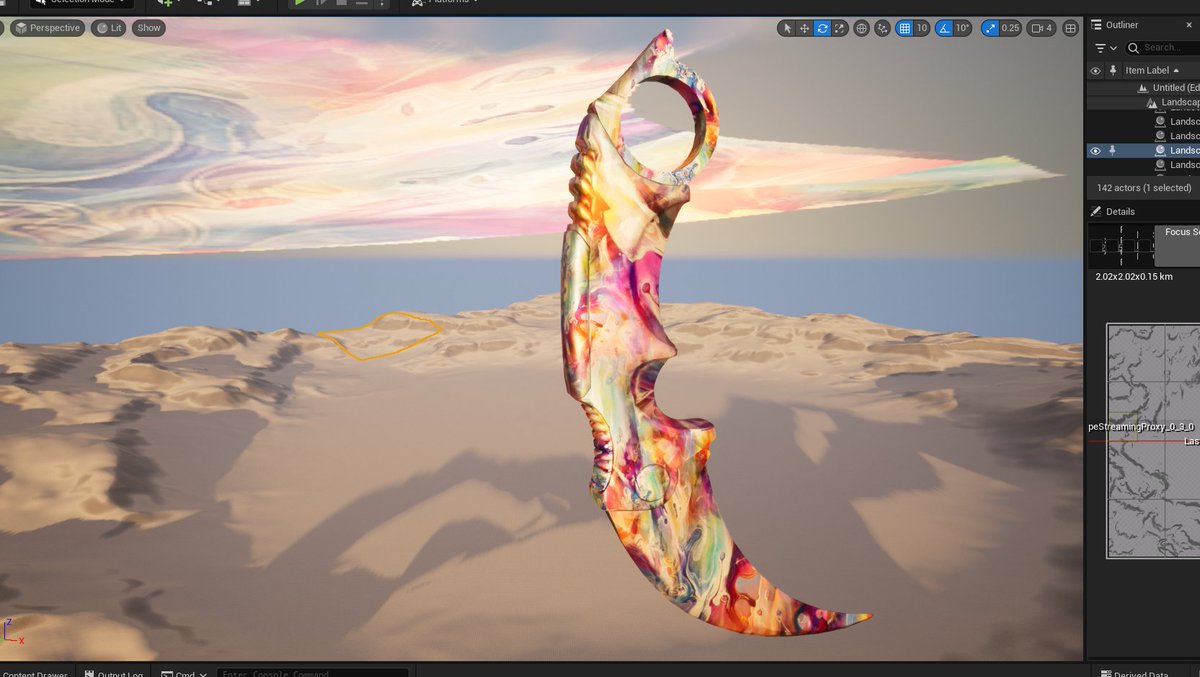Click the 2.02x2.02x0.15 km size text
The width and height of the screenshot is (1200, 677).
tap(1134, 277)
